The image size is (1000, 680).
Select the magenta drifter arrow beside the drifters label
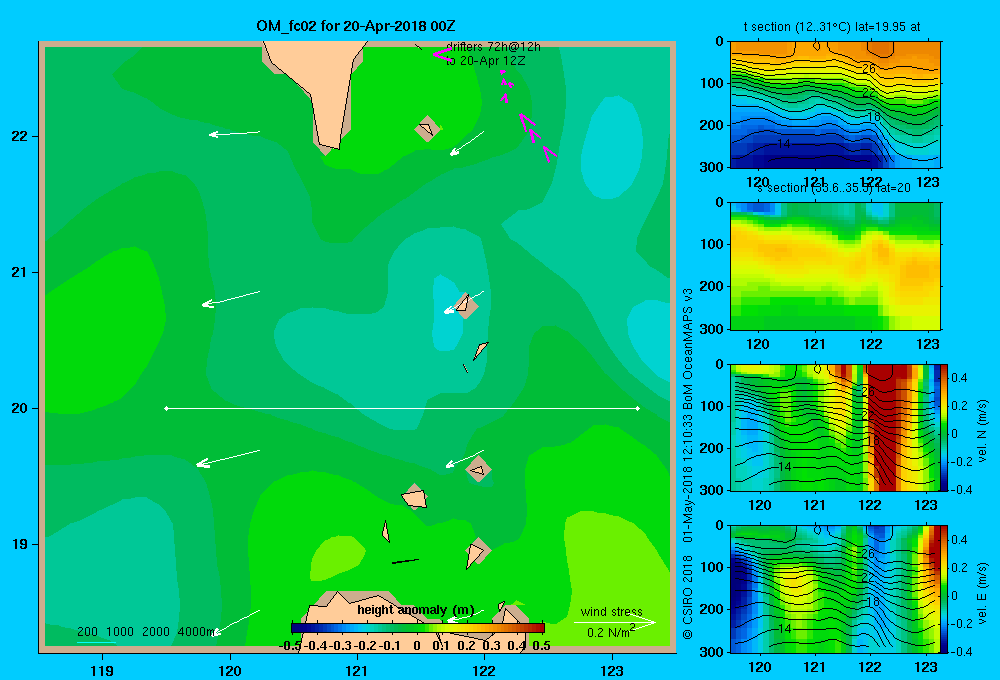click(x=441, y=54)
